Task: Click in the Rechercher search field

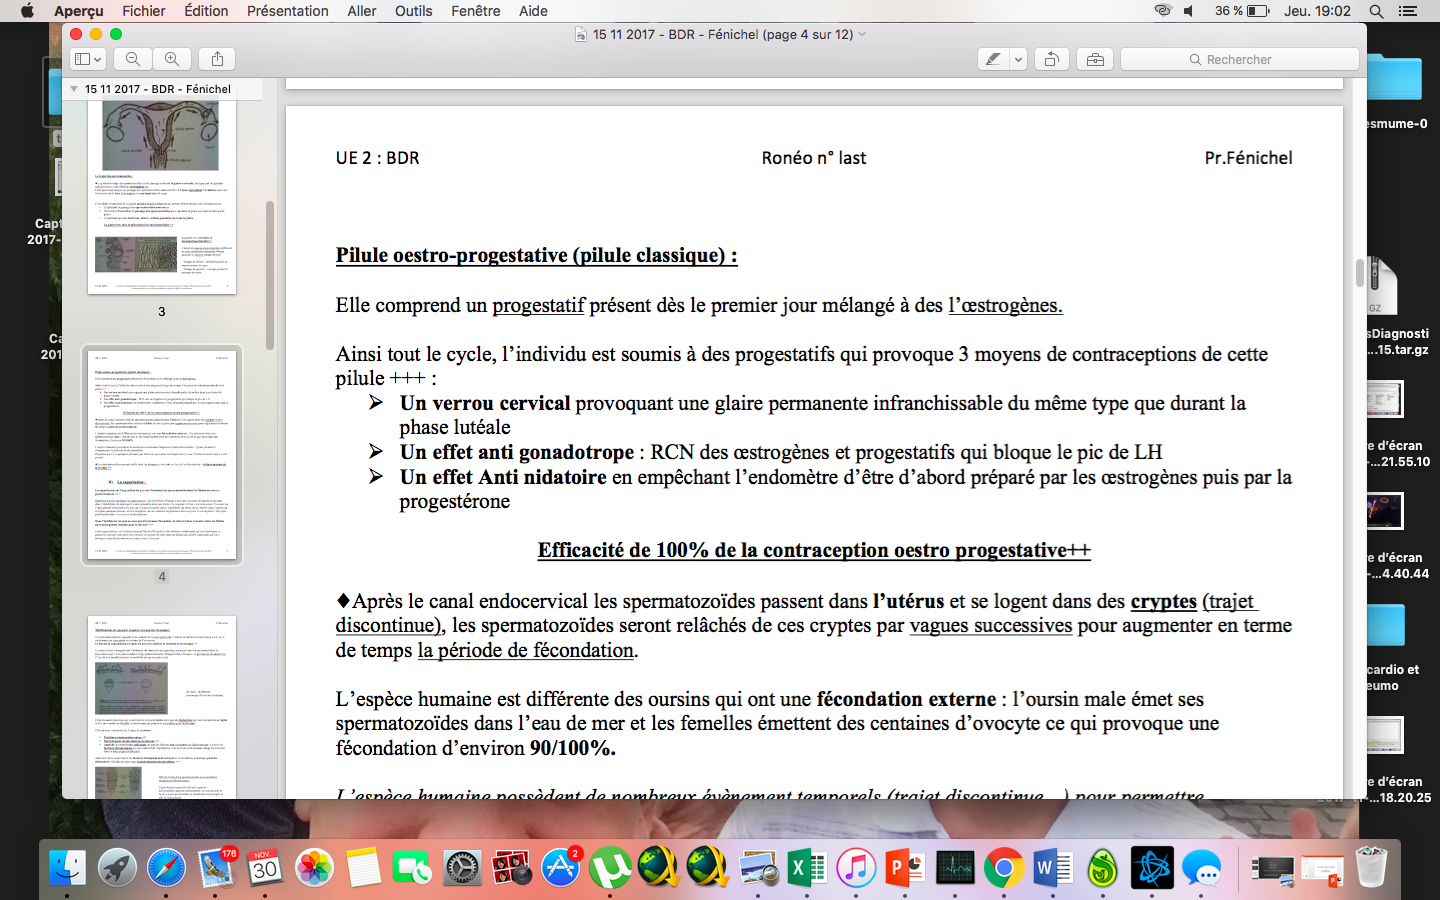Action: (1240, 59)
